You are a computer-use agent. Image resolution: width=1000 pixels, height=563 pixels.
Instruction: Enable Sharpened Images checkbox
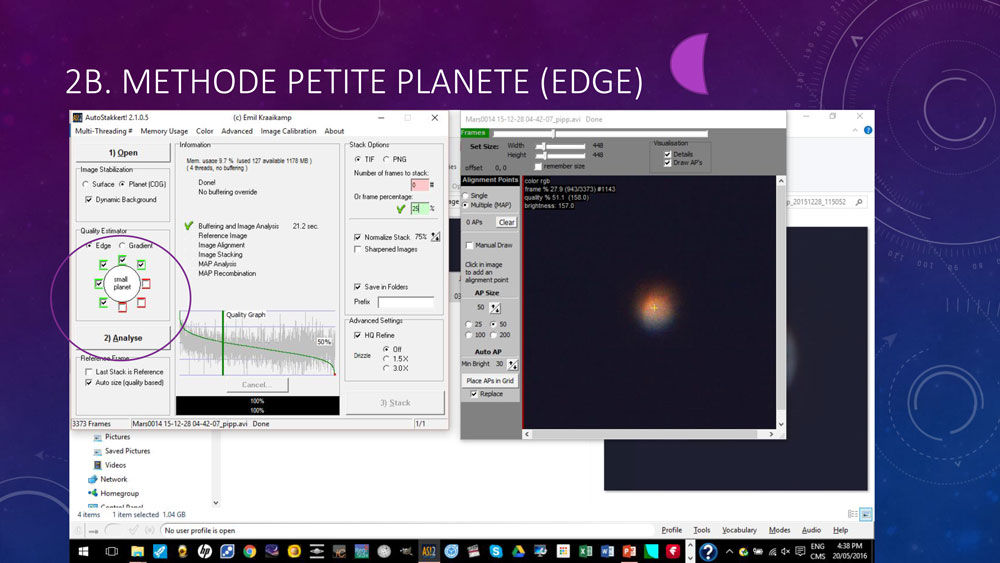(x=358, y=249)
